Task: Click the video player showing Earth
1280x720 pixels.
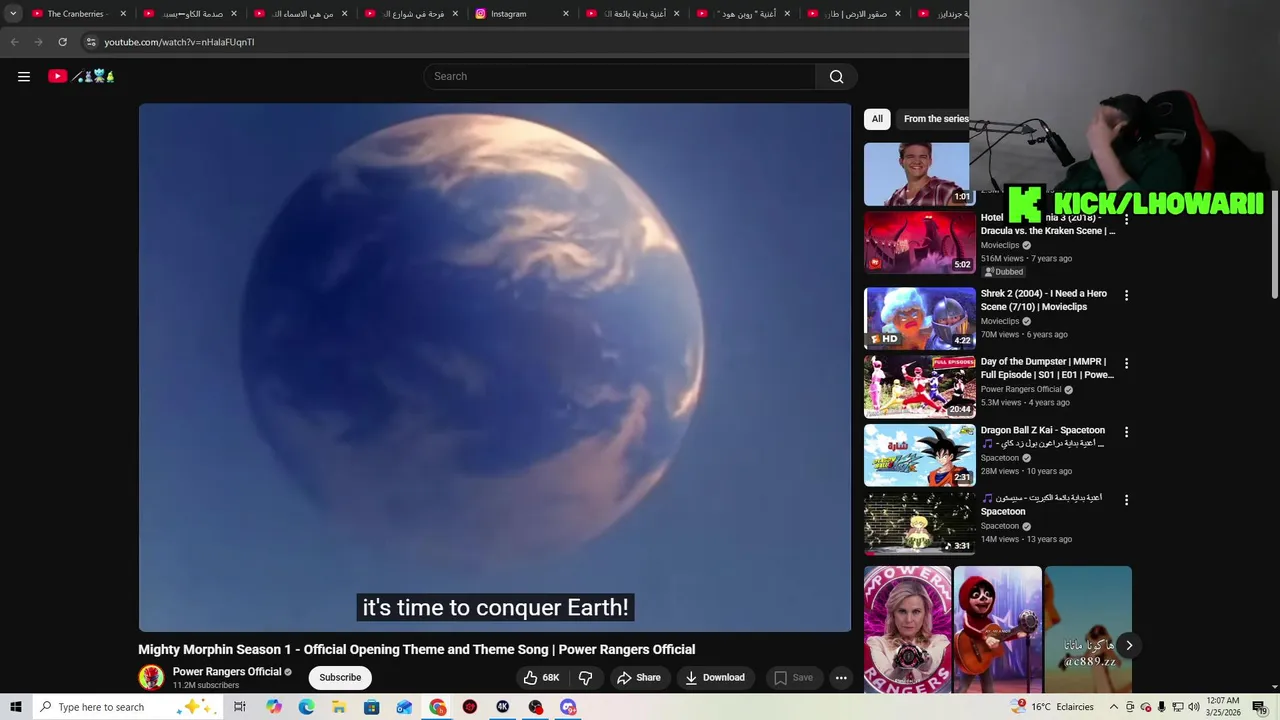Action: (495, 367)
